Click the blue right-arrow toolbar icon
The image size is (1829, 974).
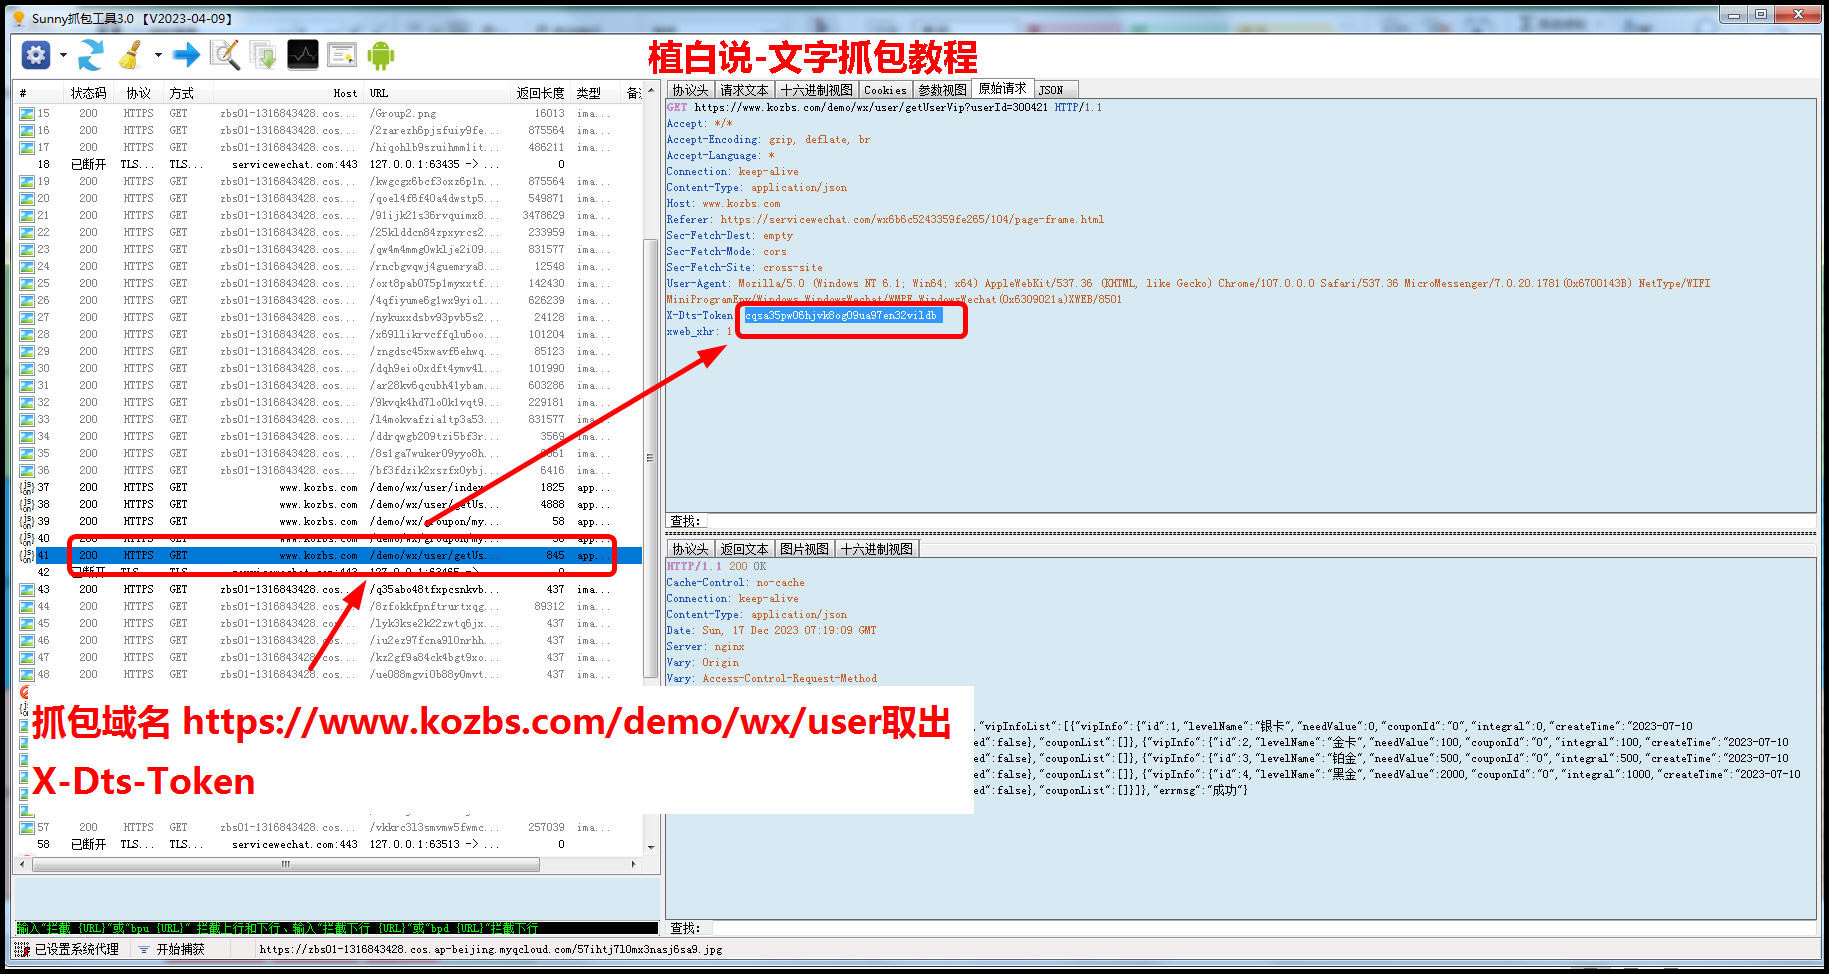186,55
